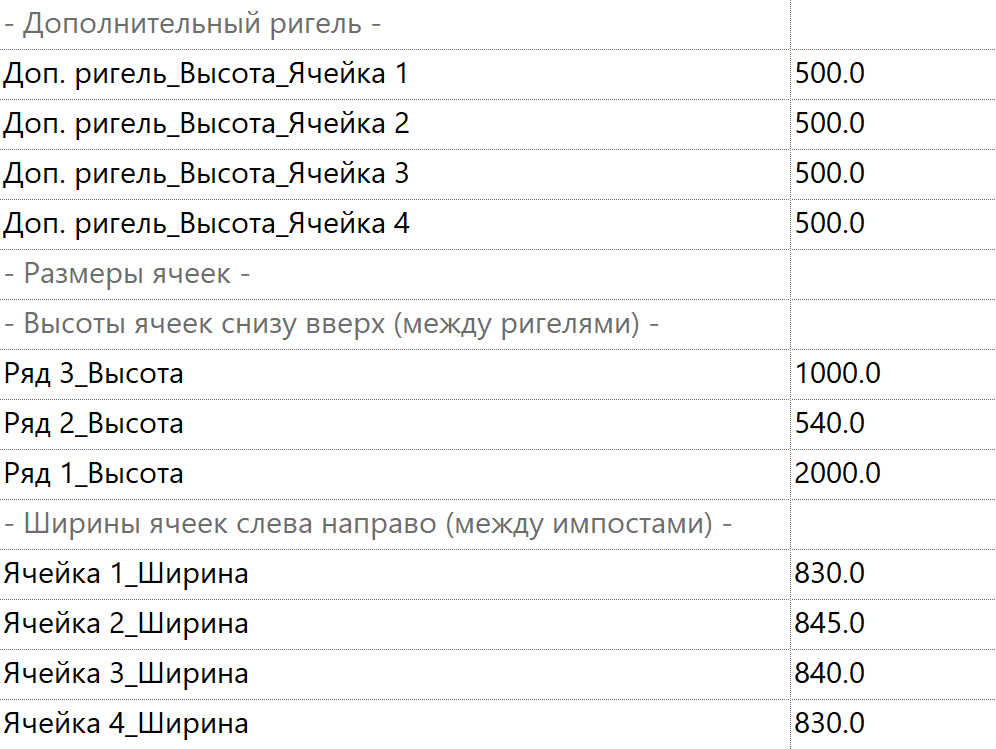Edit value of Доп. ригель_Высота_Ячейка 3
The width and height of the screenshot is (996, 749).
[x=892, y=175]
